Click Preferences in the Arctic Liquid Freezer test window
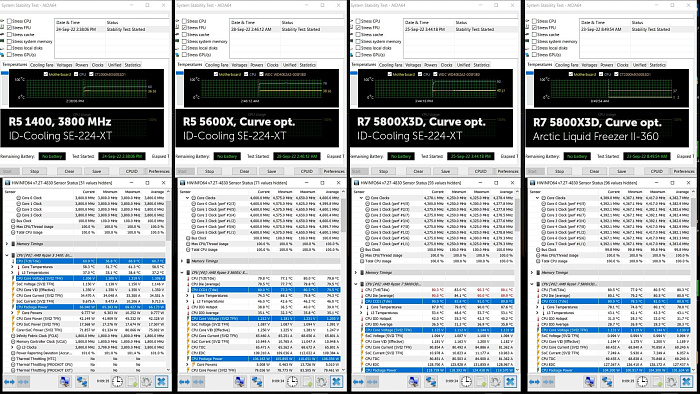 (x=683, y=171)
